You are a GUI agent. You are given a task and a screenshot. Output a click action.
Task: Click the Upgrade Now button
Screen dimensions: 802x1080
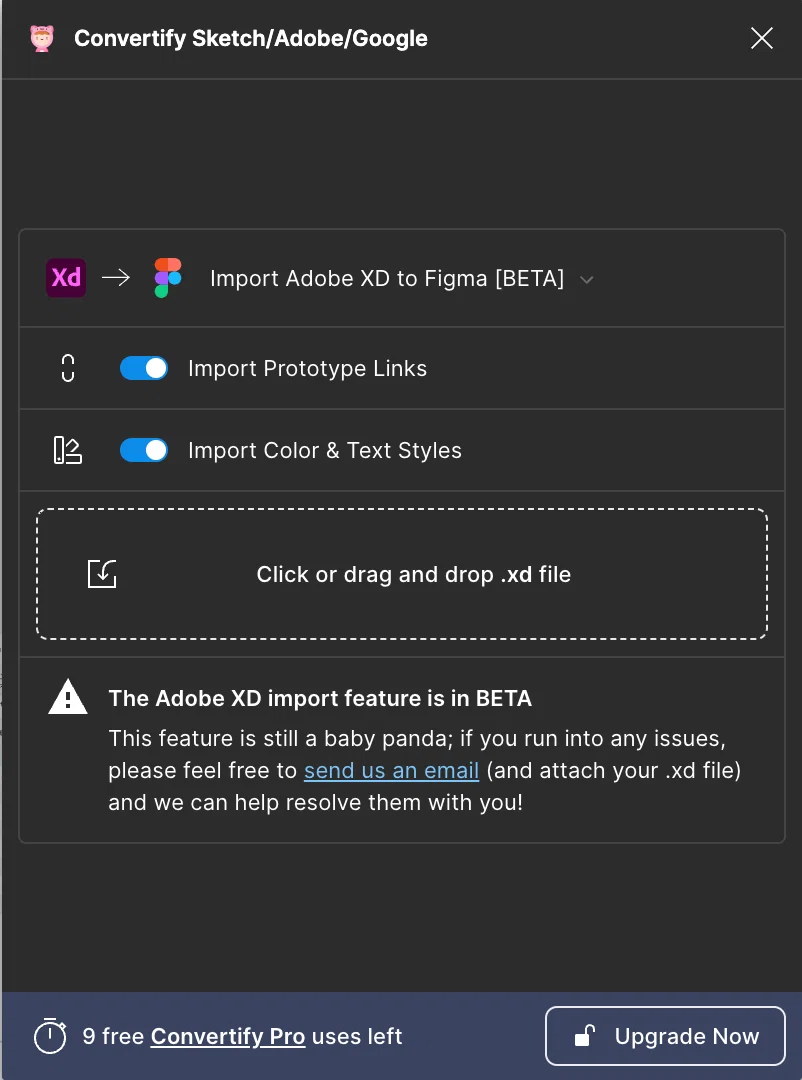pos(665,1036)
